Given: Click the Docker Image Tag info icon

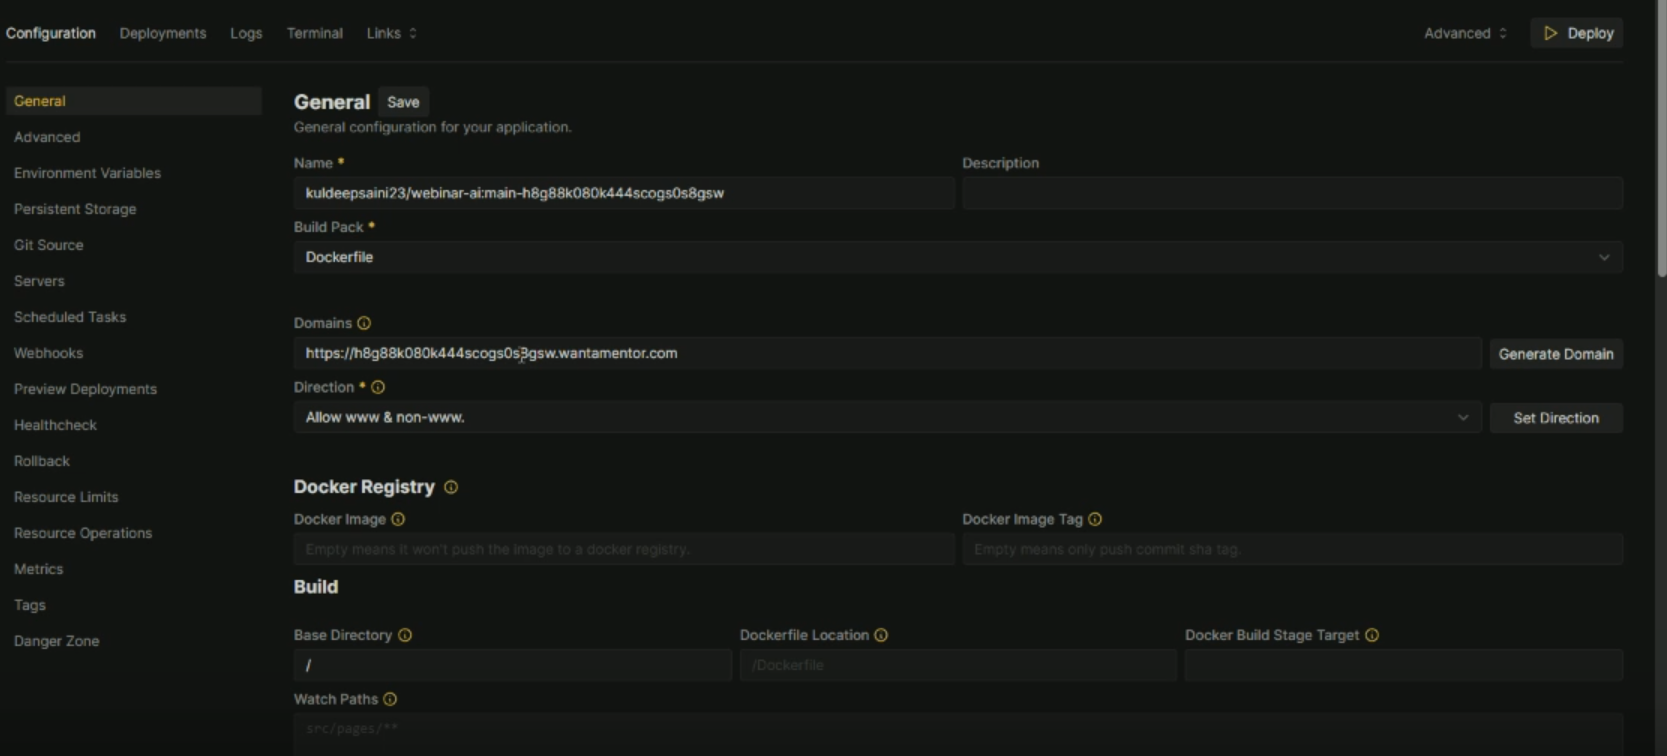Looking at the screenshot, I should point(1095,519).
